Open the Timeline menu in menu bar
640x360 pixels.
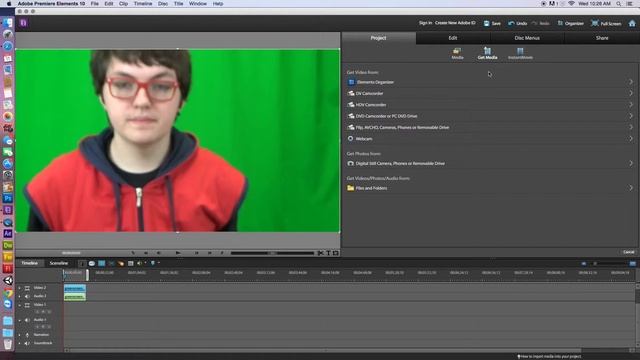[x=143, y=4]
